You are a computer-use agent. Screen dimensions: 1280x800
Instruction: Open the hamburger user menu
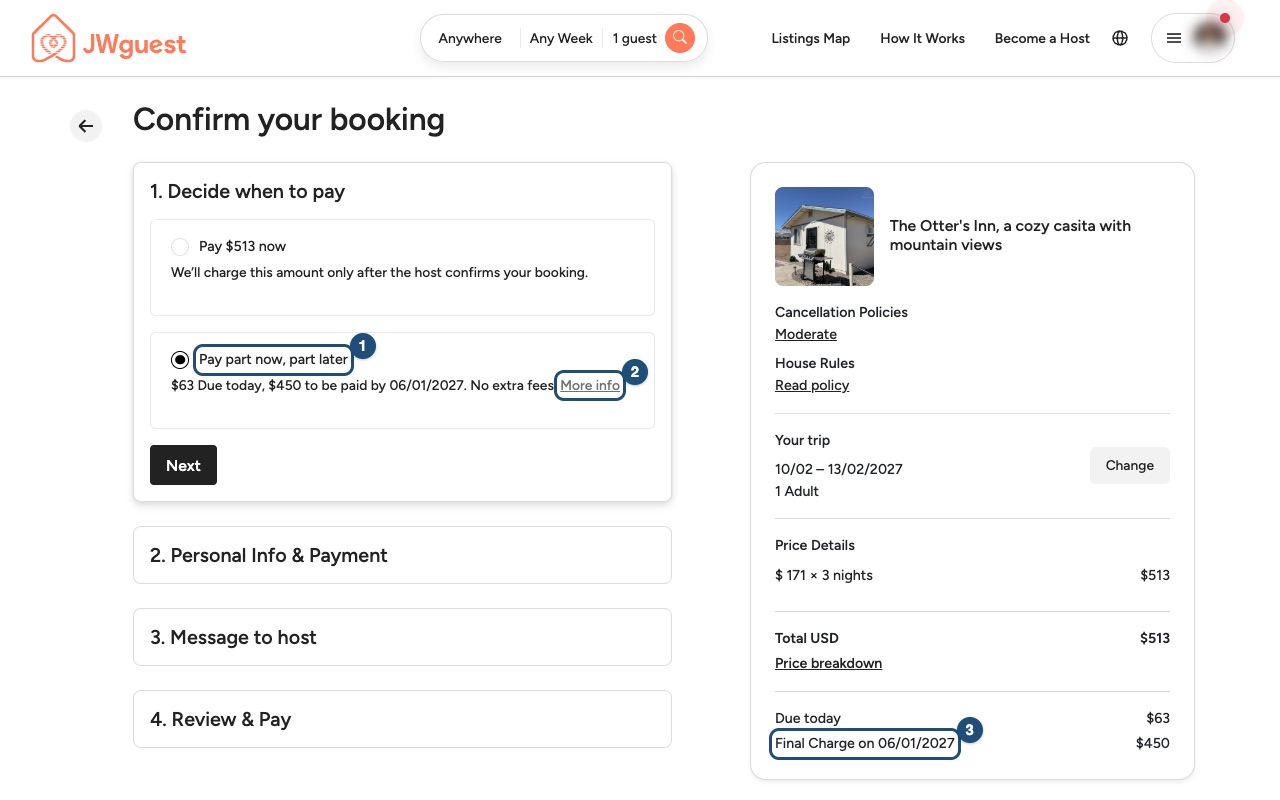[x=1174, y=38]
